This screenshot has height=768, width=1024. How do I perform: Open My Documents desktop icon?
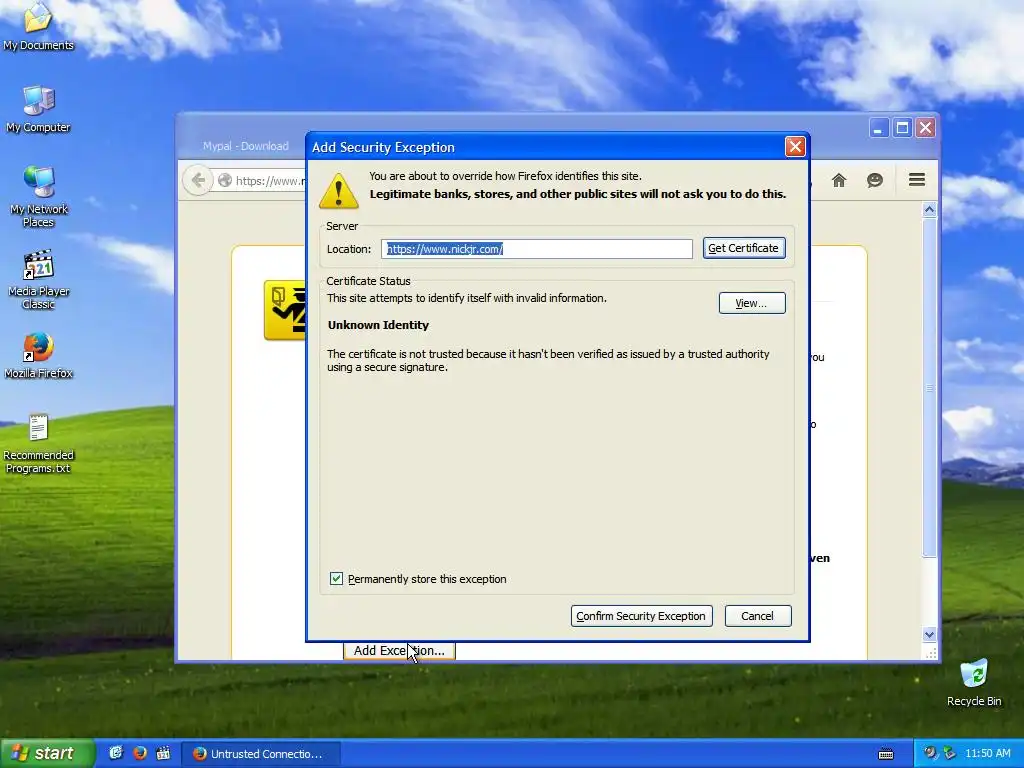tap(38, 26)
